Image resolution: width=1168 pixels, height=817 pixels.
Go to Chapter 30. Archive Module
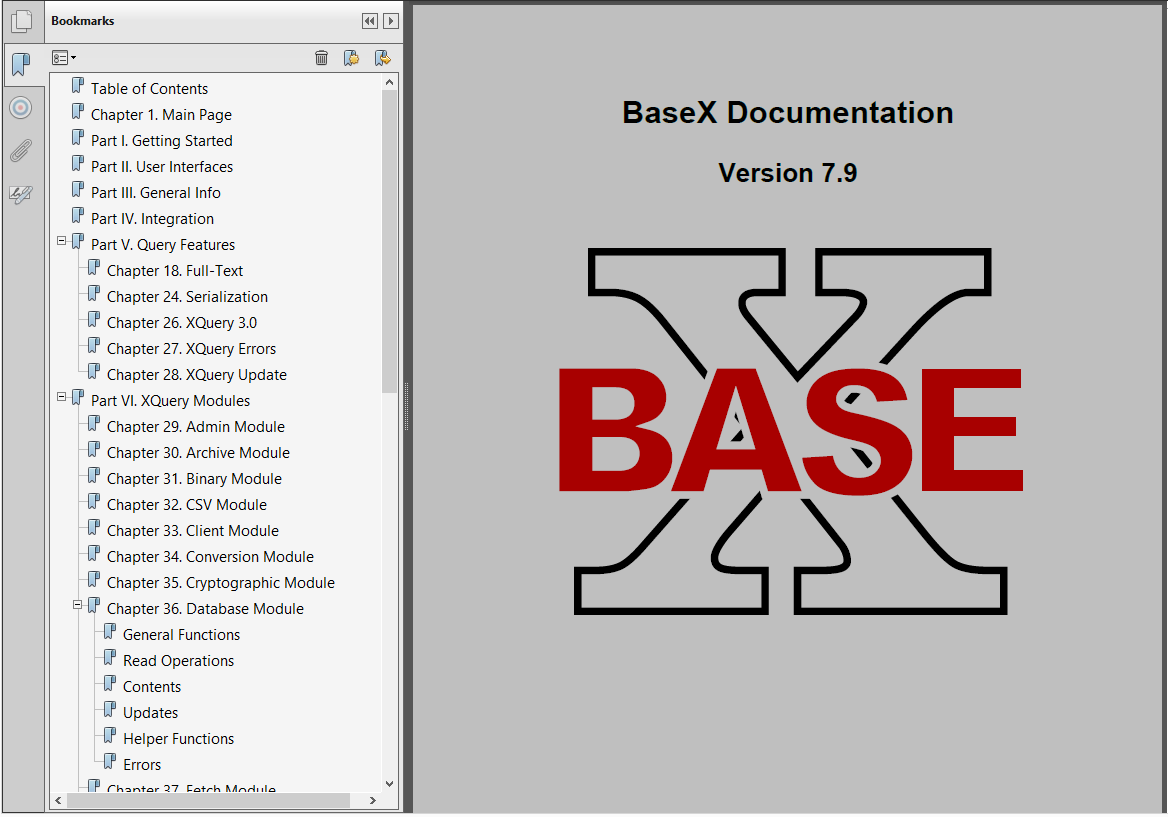coord(198,453)
